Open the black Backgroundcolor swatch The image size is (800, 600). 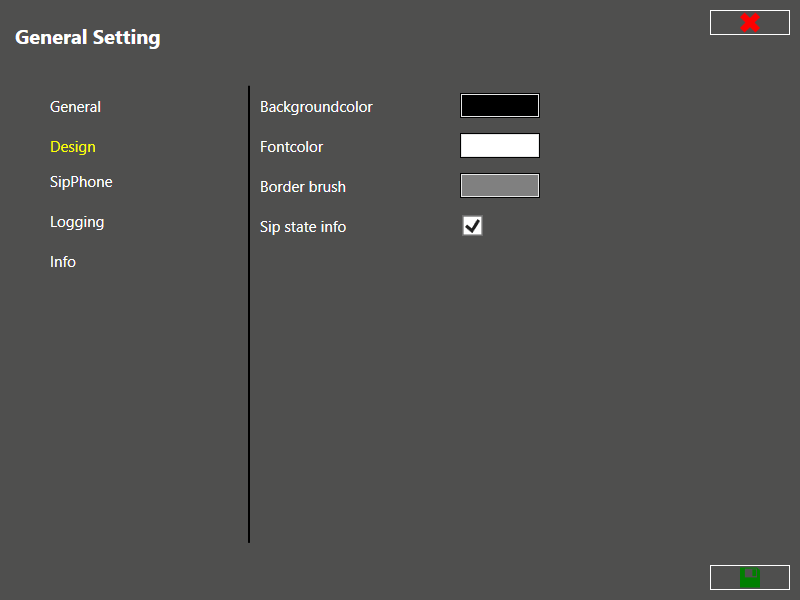(499, 106)
